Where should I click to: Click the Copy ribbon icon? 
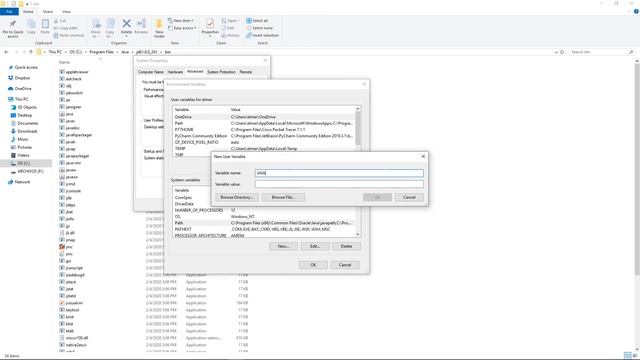point(31,27)
